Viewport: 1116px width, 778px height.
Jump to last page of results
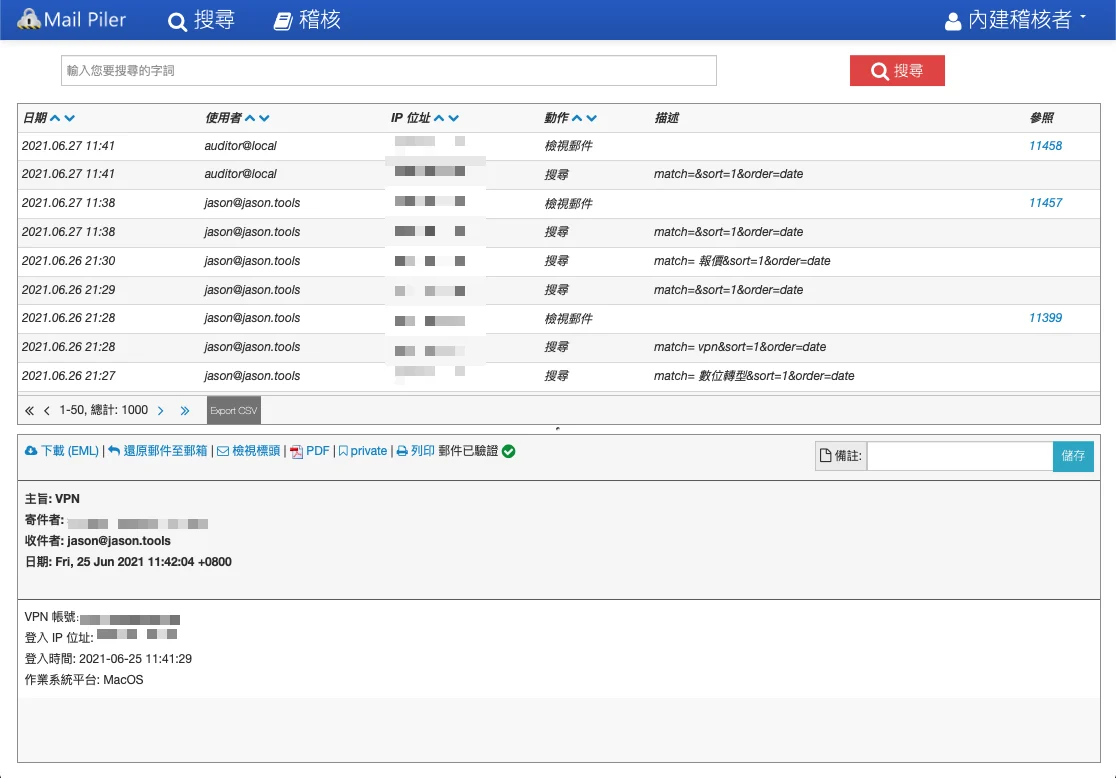coord(185,411)
